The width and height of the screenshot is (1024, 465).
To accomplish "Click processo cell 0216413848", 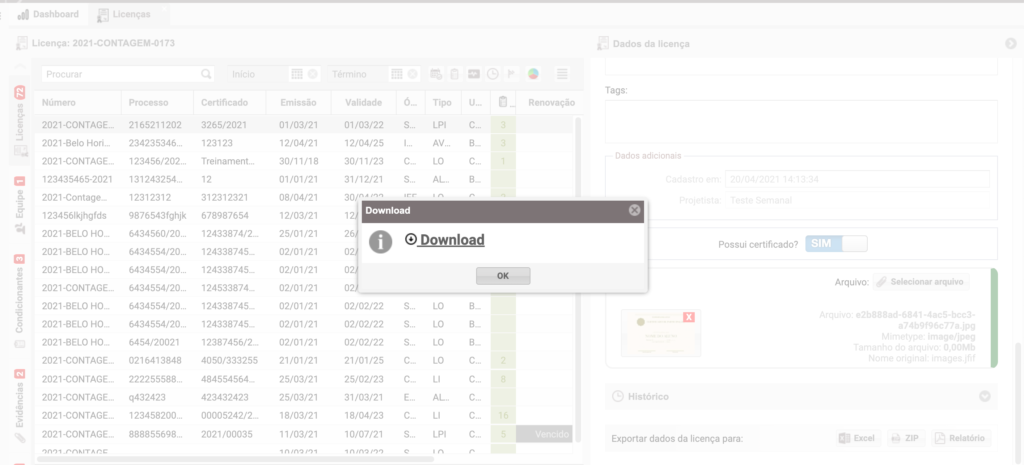I will [156, 360].
